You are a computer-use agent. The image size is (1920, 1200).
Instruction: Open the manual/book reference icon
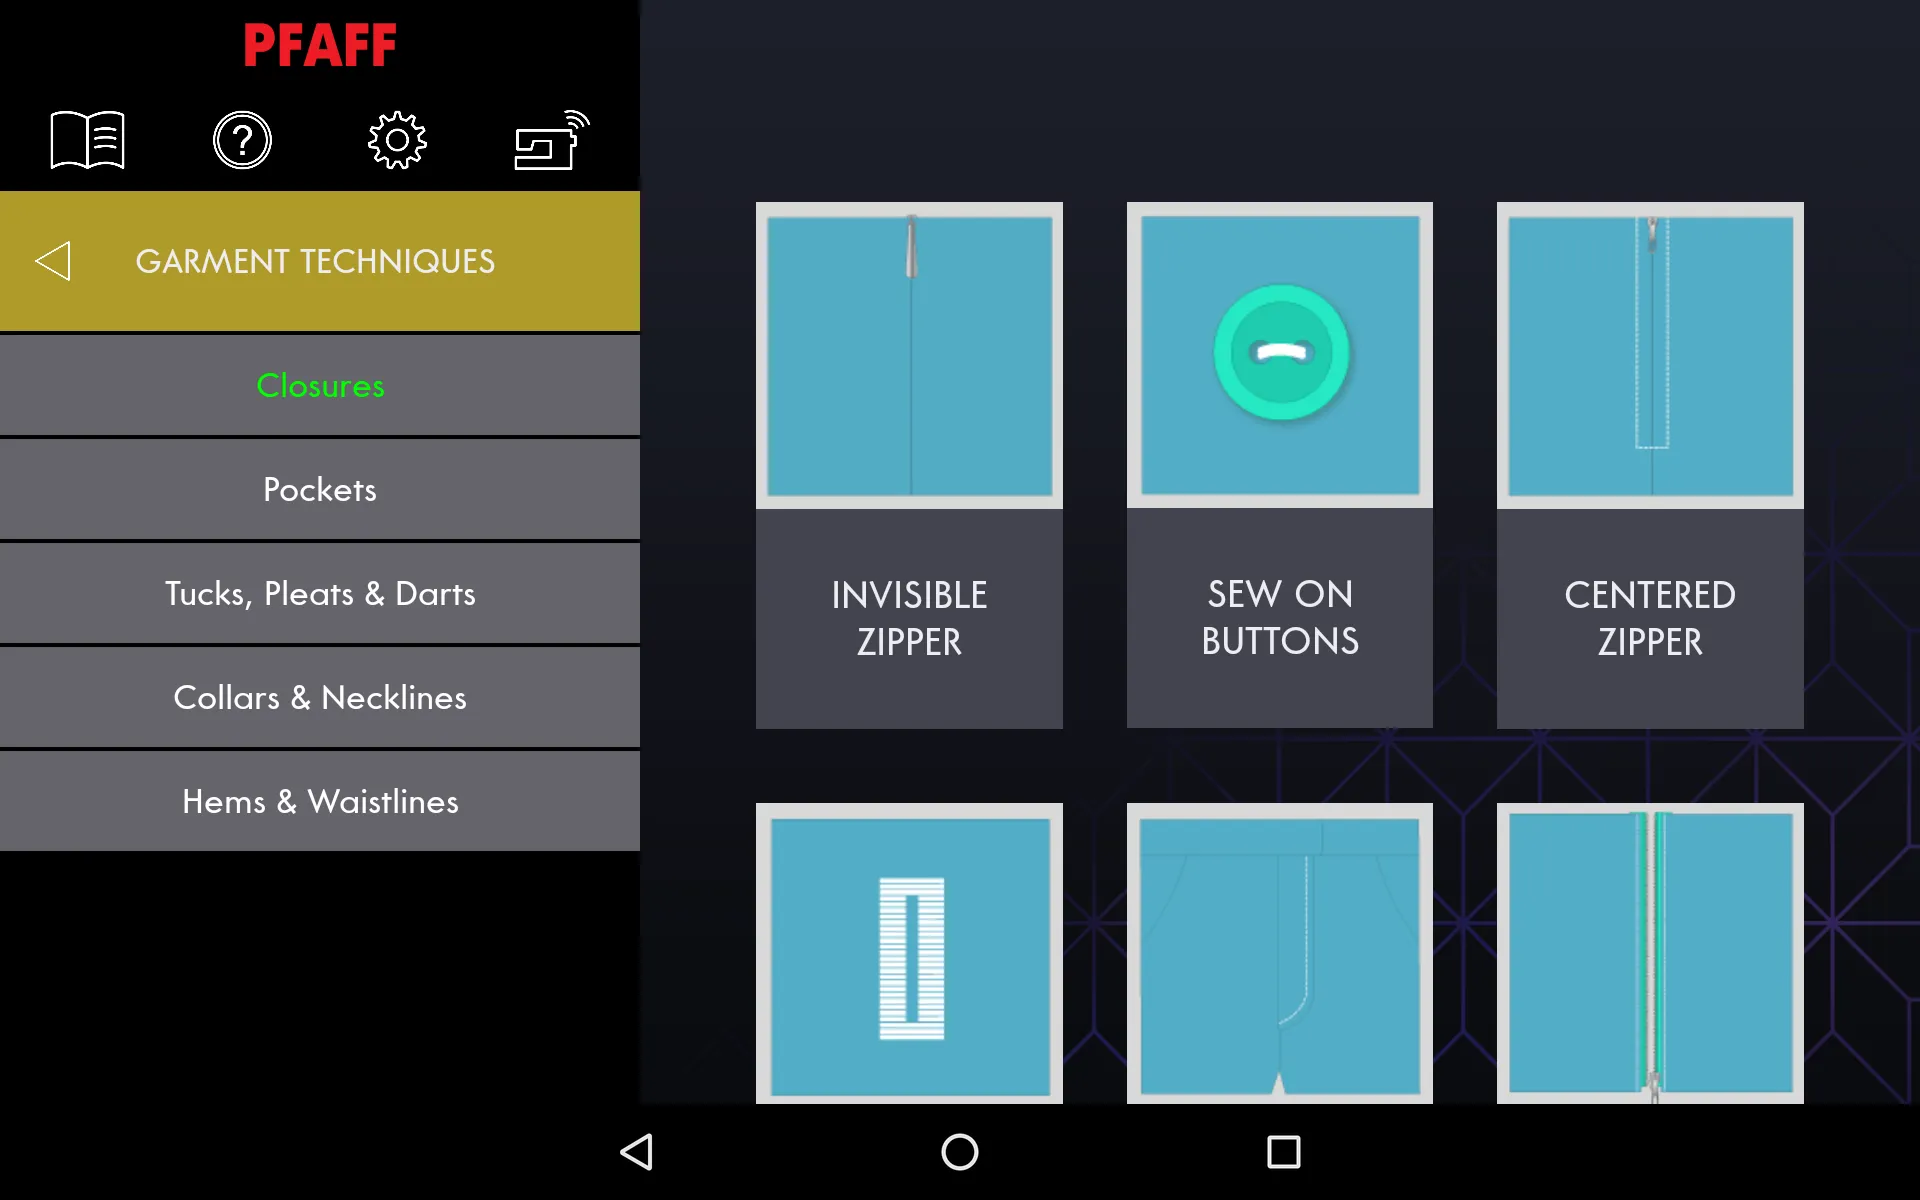point(88,138)
